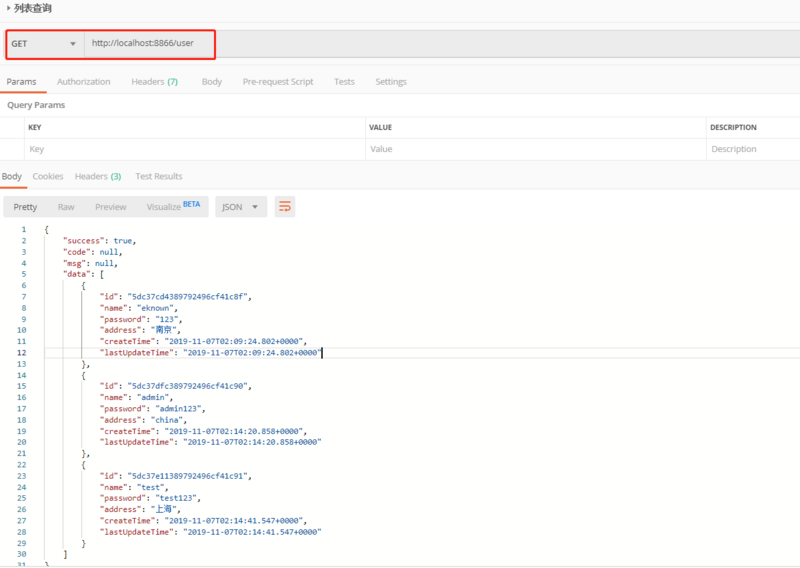This screenshot has height=568, width=800.
Task: Click the query param Key input
Action: point(195,149)
